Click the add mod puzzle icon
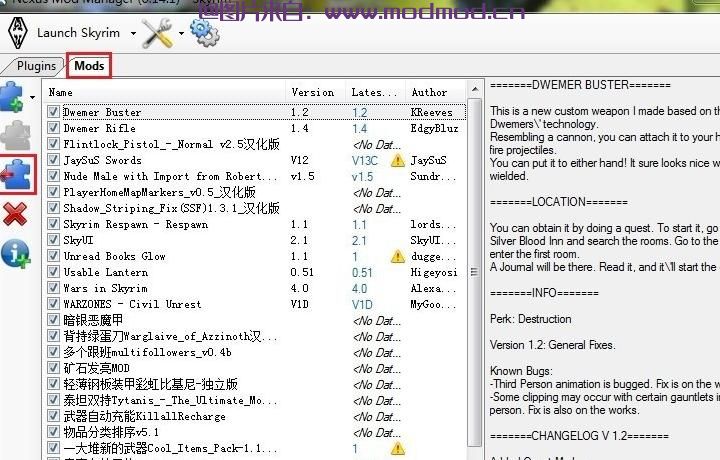This screenshot has height=460, width=720. tap(12, 97)
